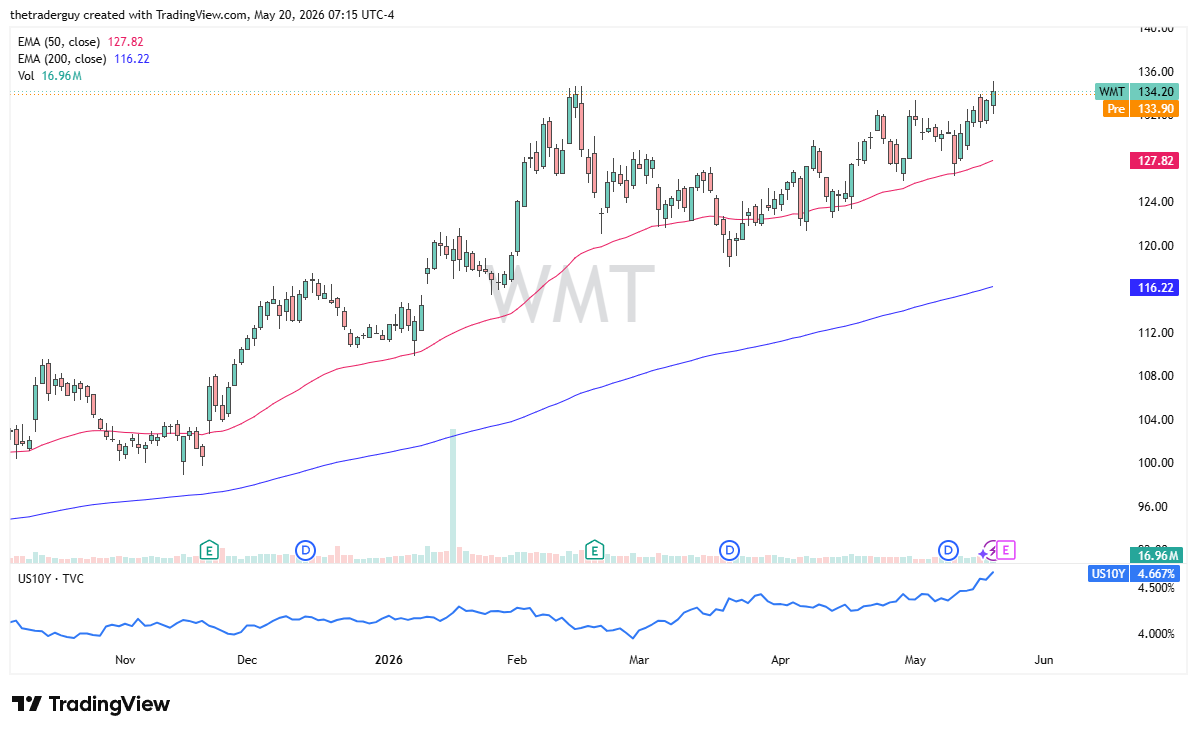Click the 2026 label on the time axis
Viewport: 1197px width, 734px height.
click(389, 659)
